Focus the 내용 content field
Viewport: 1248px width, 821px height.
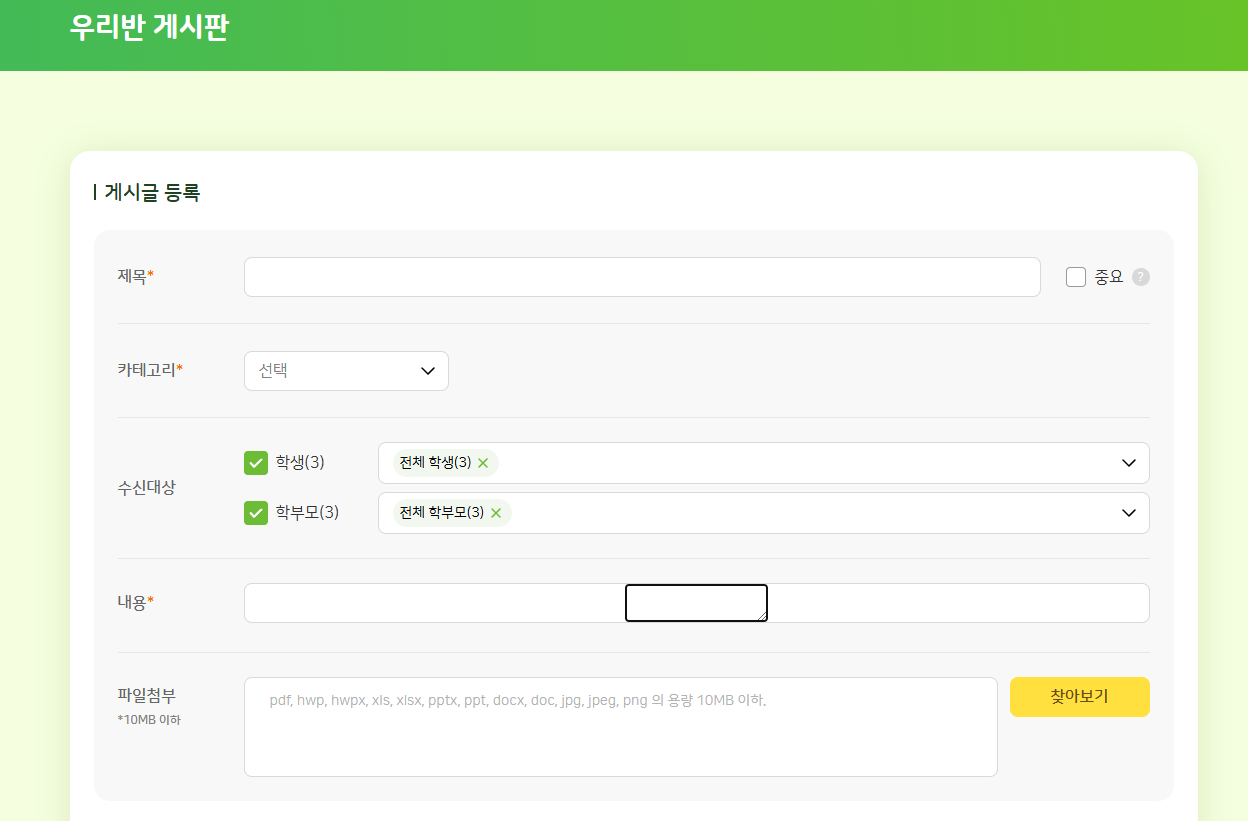point(430,603)
